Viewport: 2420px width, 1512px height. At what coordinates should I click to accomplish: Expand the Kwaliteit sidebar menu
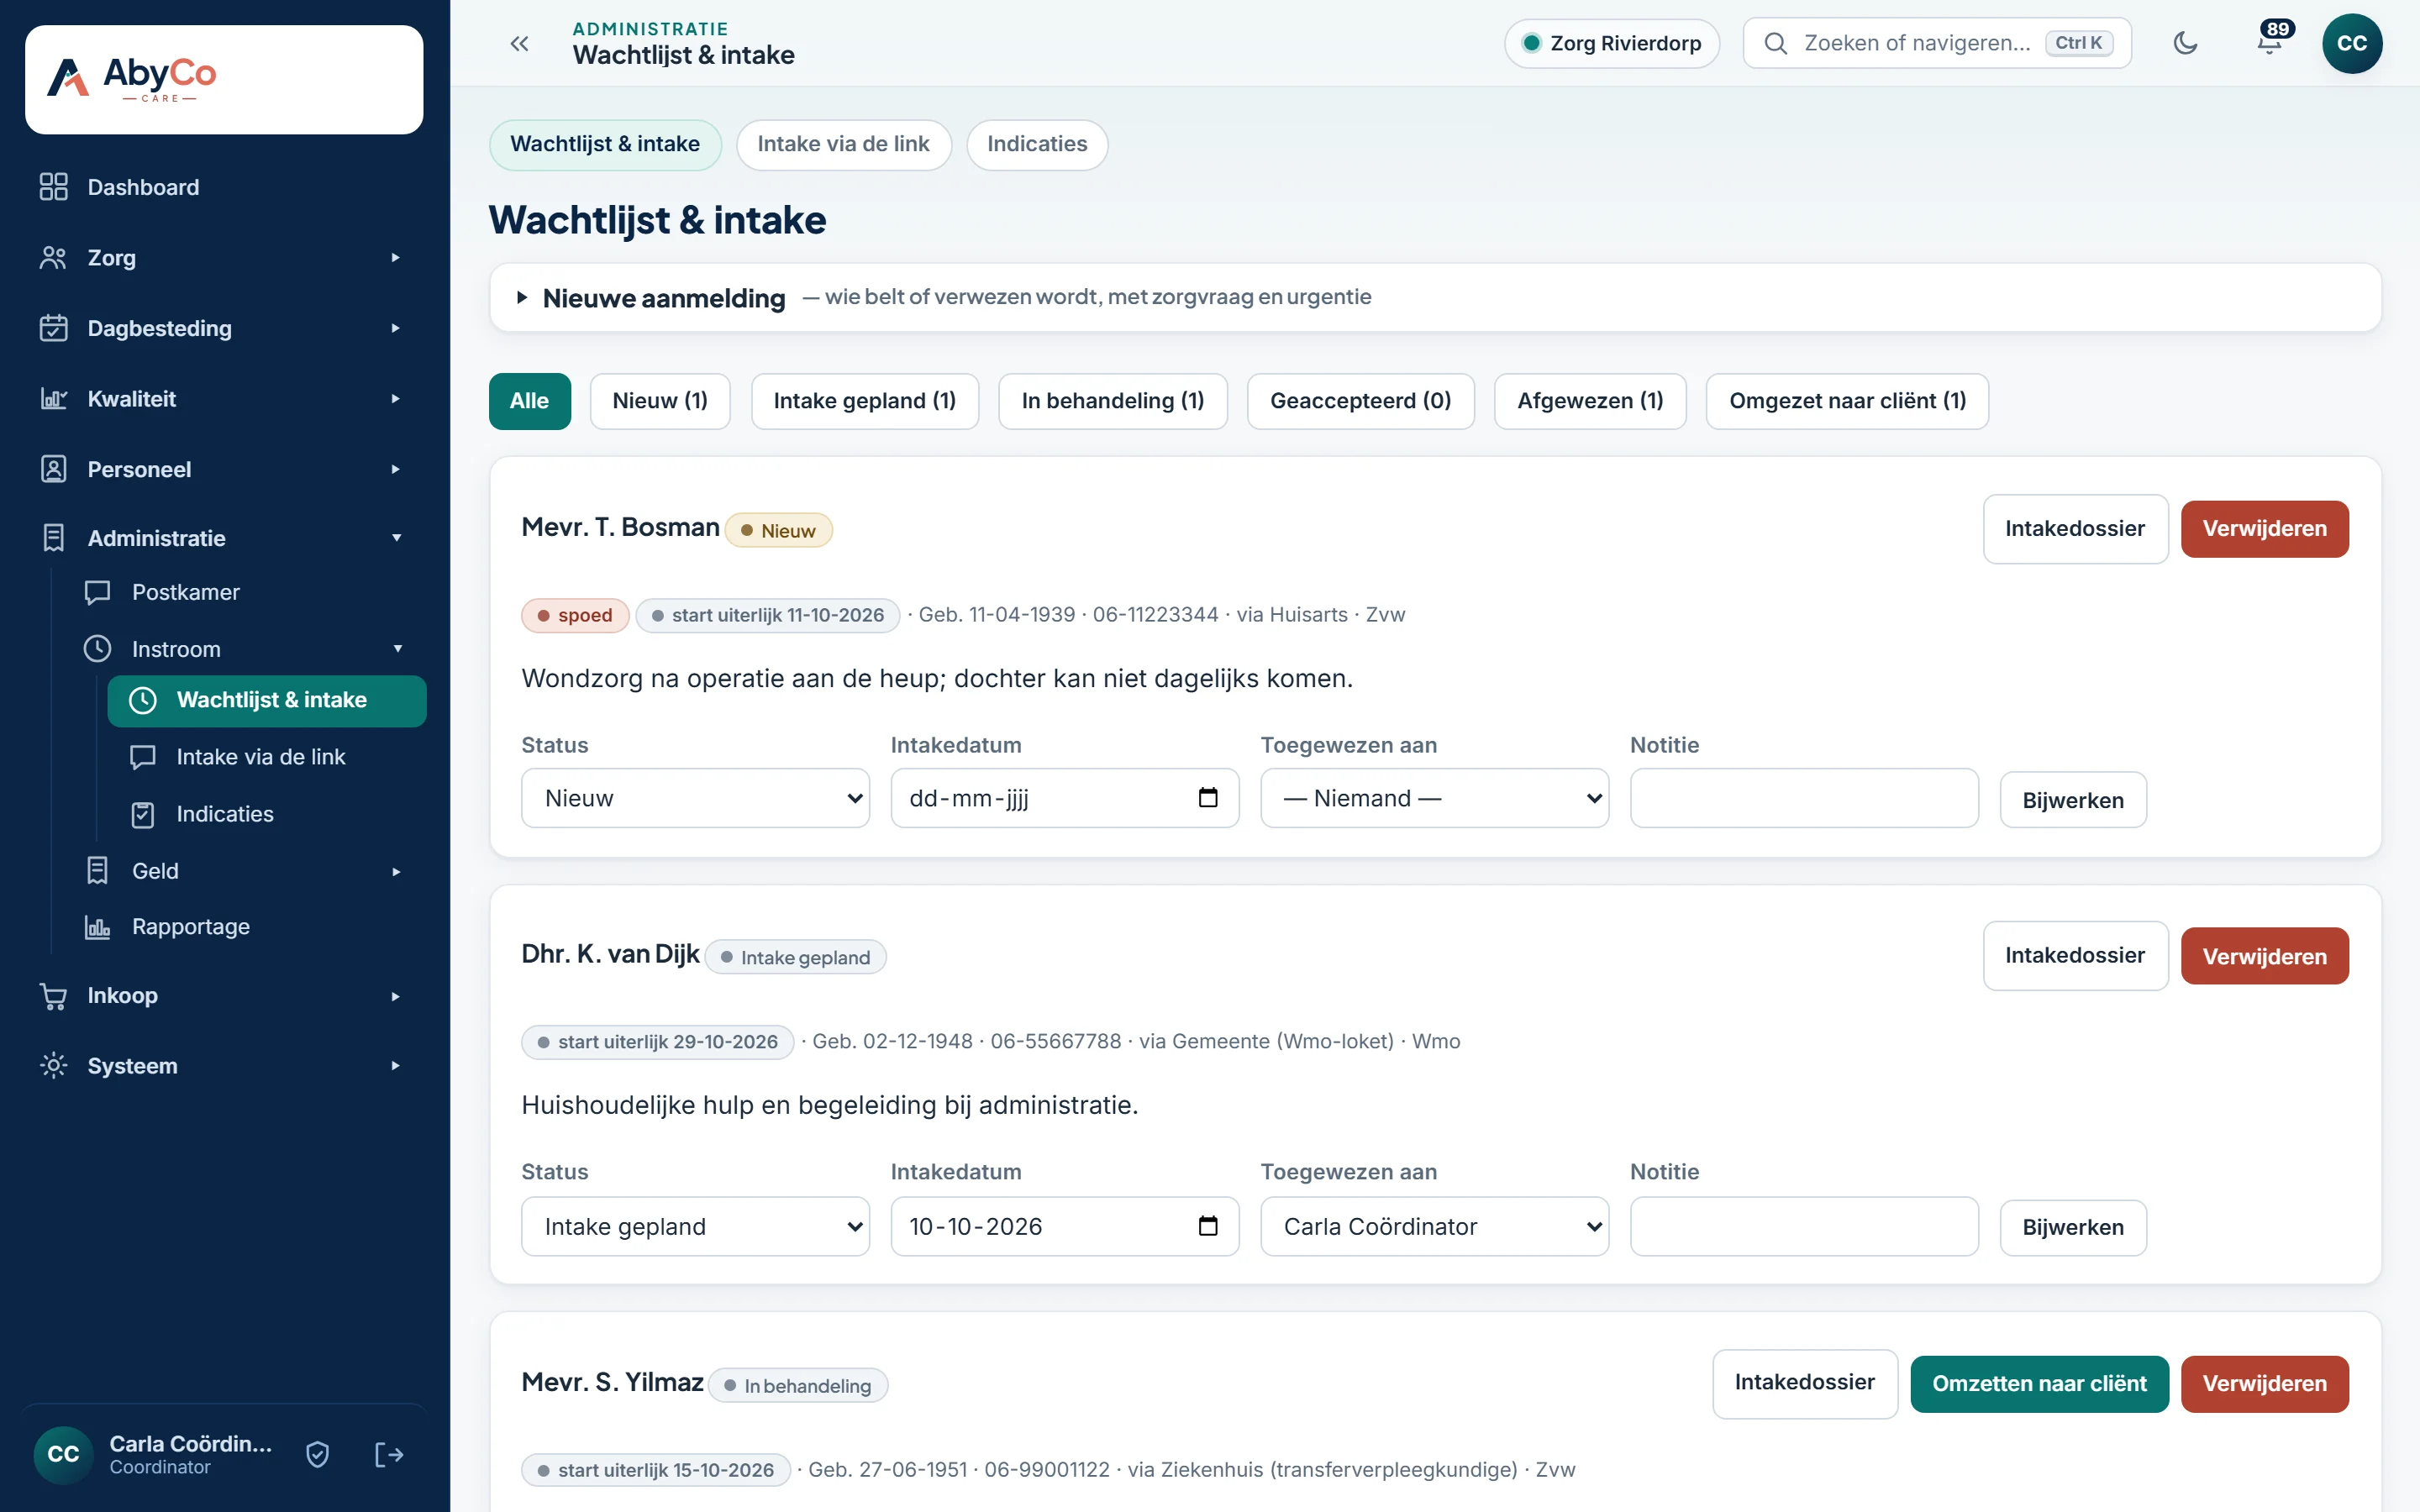click(x=220, y=399)
